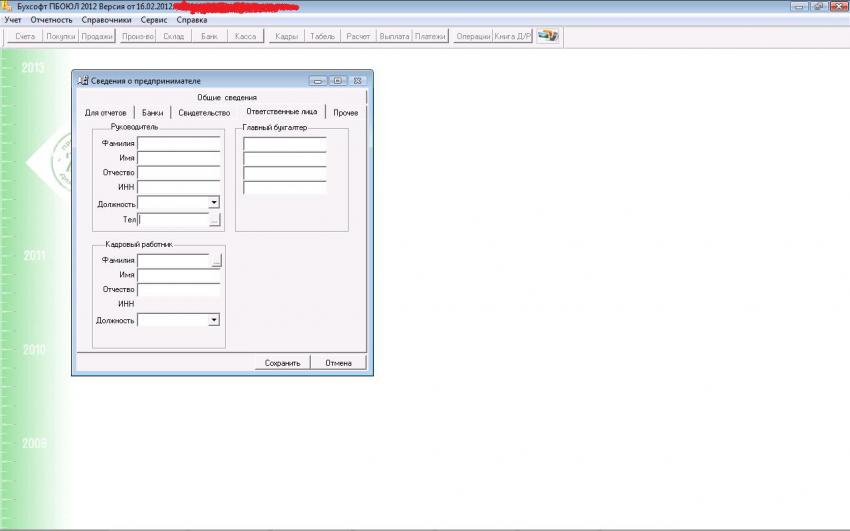
Task: Open Книга Д/Р from the toolbar
Action: (x=512, y=36)
